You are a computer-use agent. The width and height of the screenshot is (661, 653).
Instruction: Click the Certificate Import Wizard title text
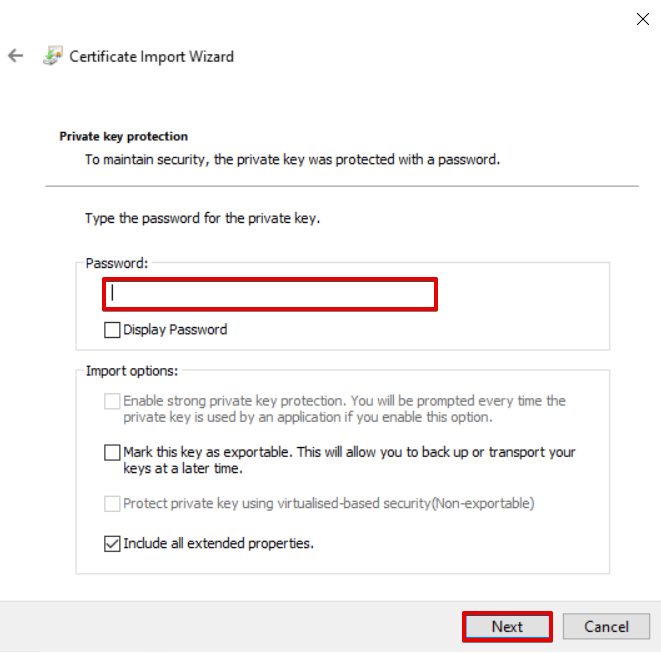pyautogui.click(x=151, y=56)
